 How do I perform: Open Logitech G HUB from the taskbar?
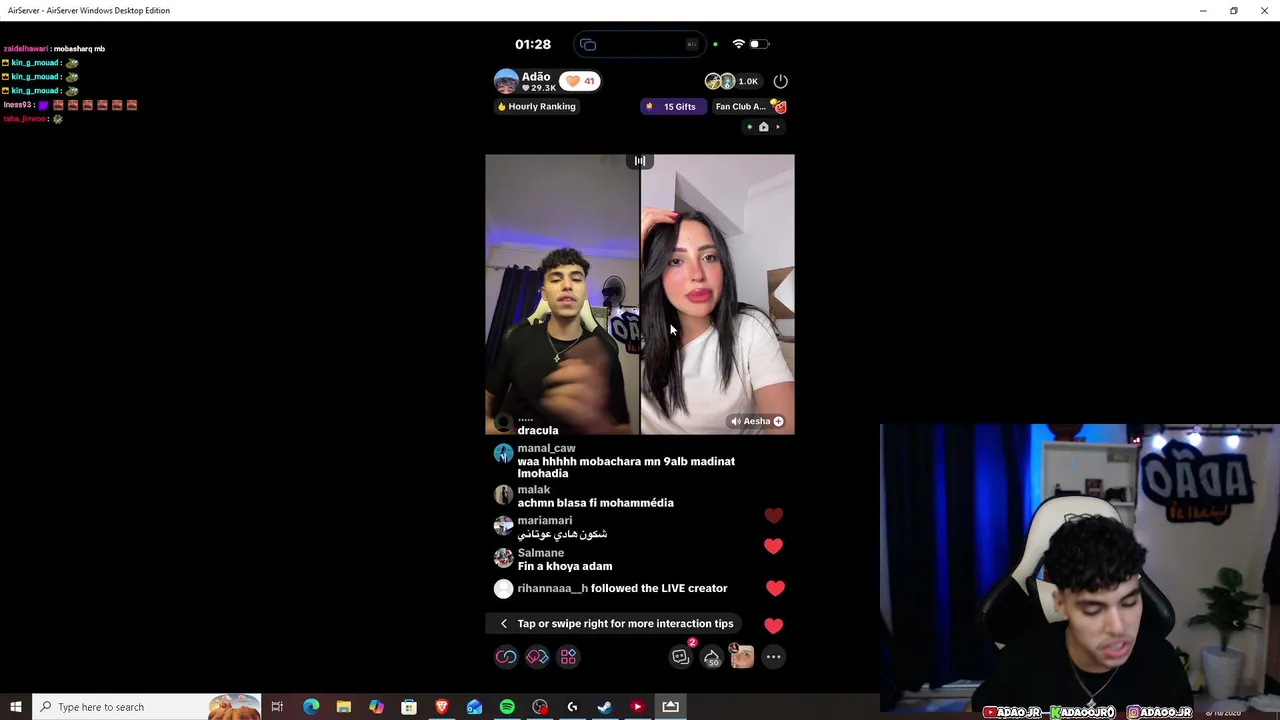(x=572, y=707)
